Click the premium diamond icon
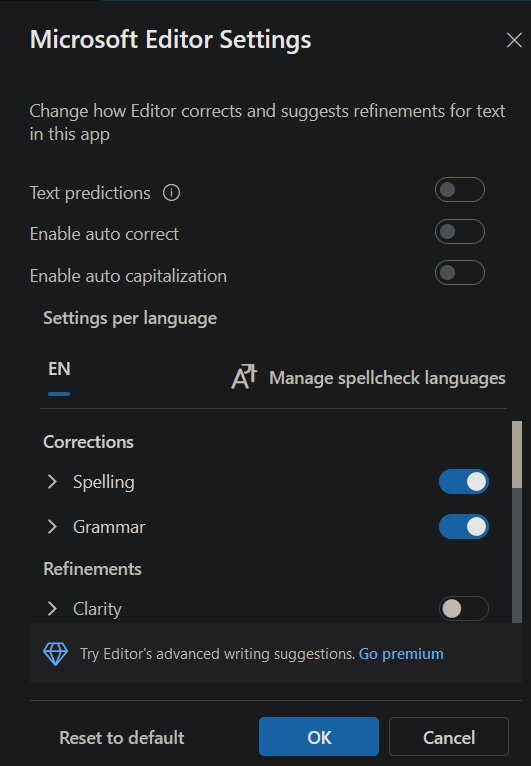The width and height of the screenshot is (531, 766). [55, 654]
